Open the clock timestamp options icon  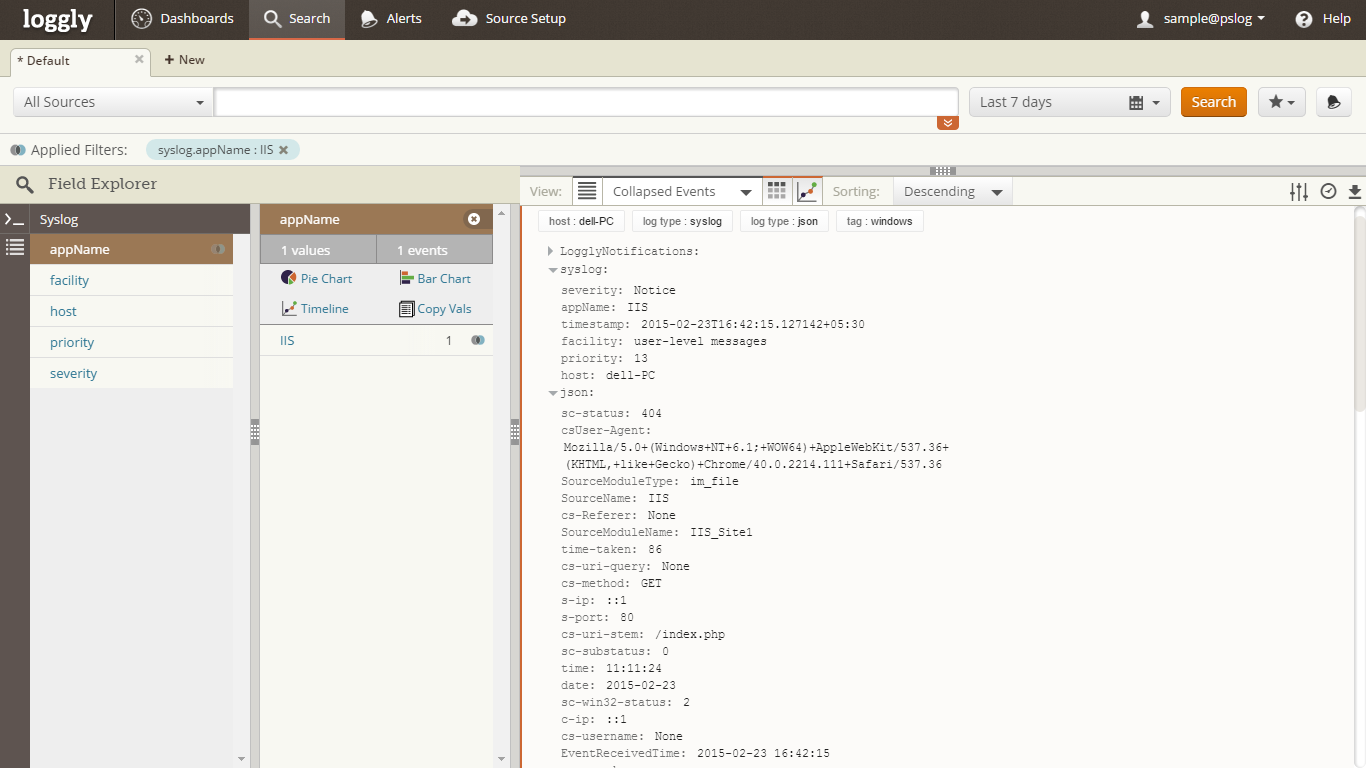1328,191
